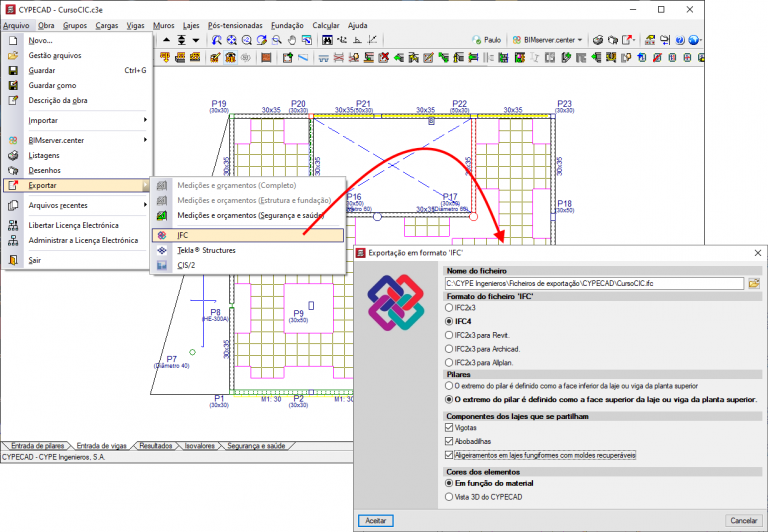Select the IFC4 format radio button
This screenshot has height=532, width=768.
click(x=449, y=321)
